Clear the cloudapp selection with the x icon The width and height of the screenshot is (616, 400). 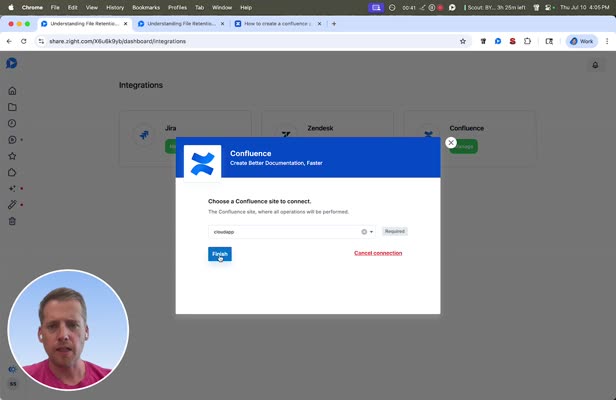(364, 232)
